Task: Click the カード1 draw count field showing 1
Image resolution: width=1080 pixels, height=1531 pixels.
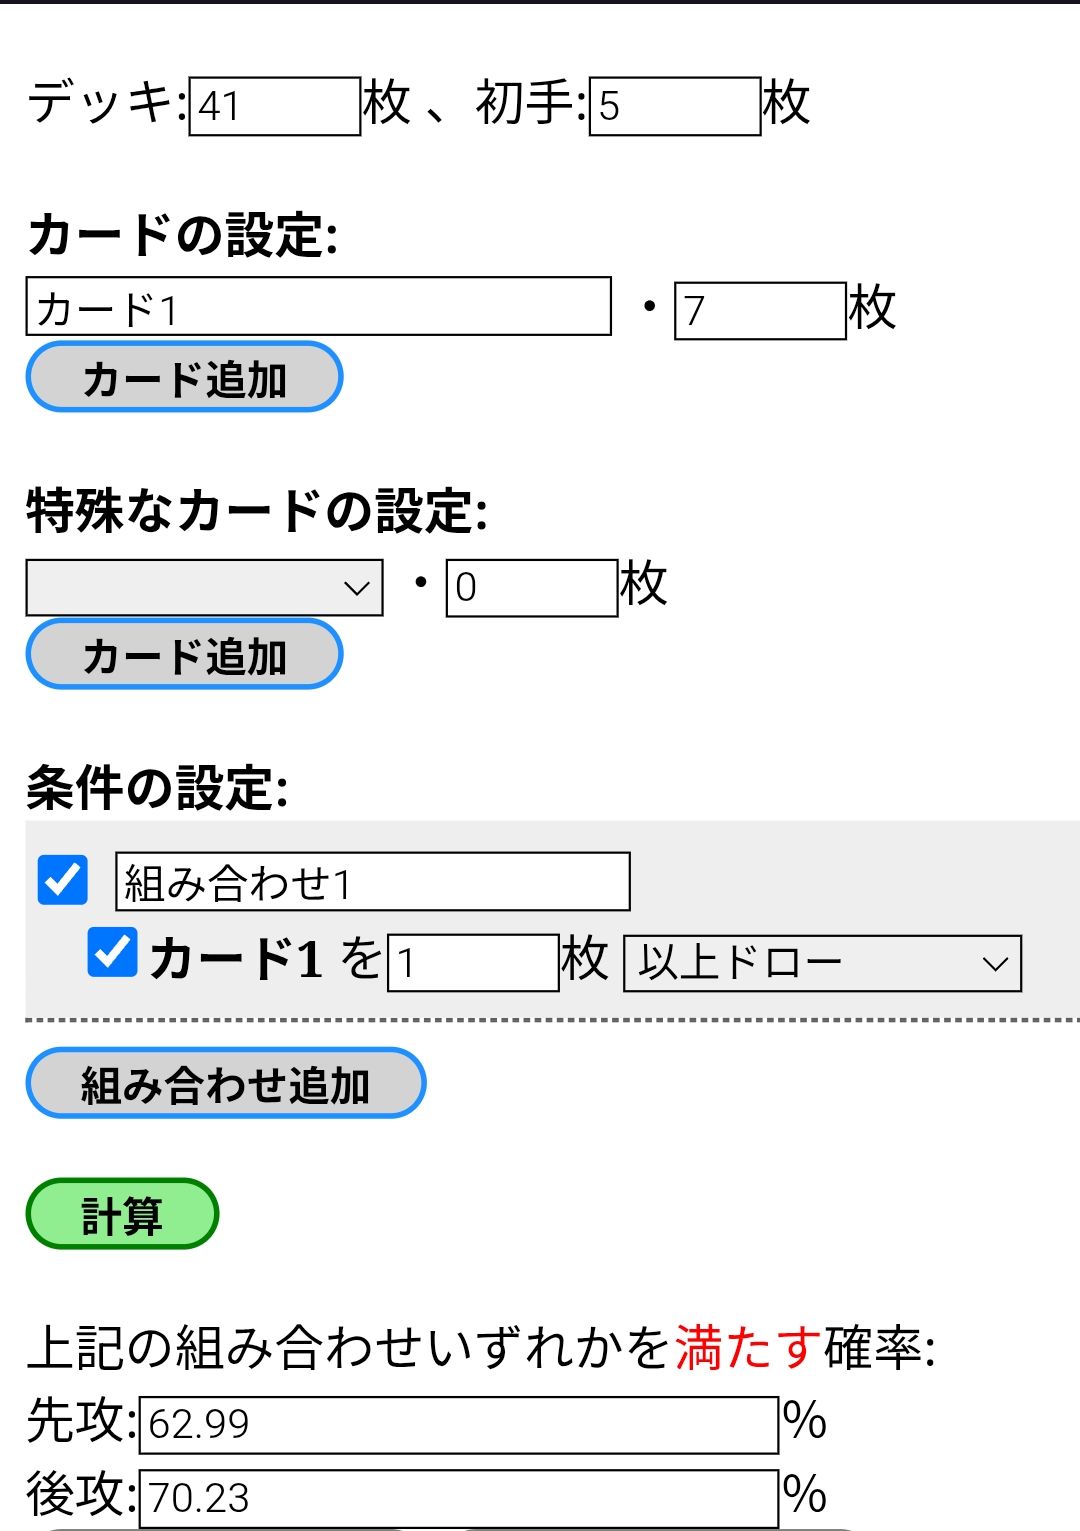Action: click(x=473, y=963)
